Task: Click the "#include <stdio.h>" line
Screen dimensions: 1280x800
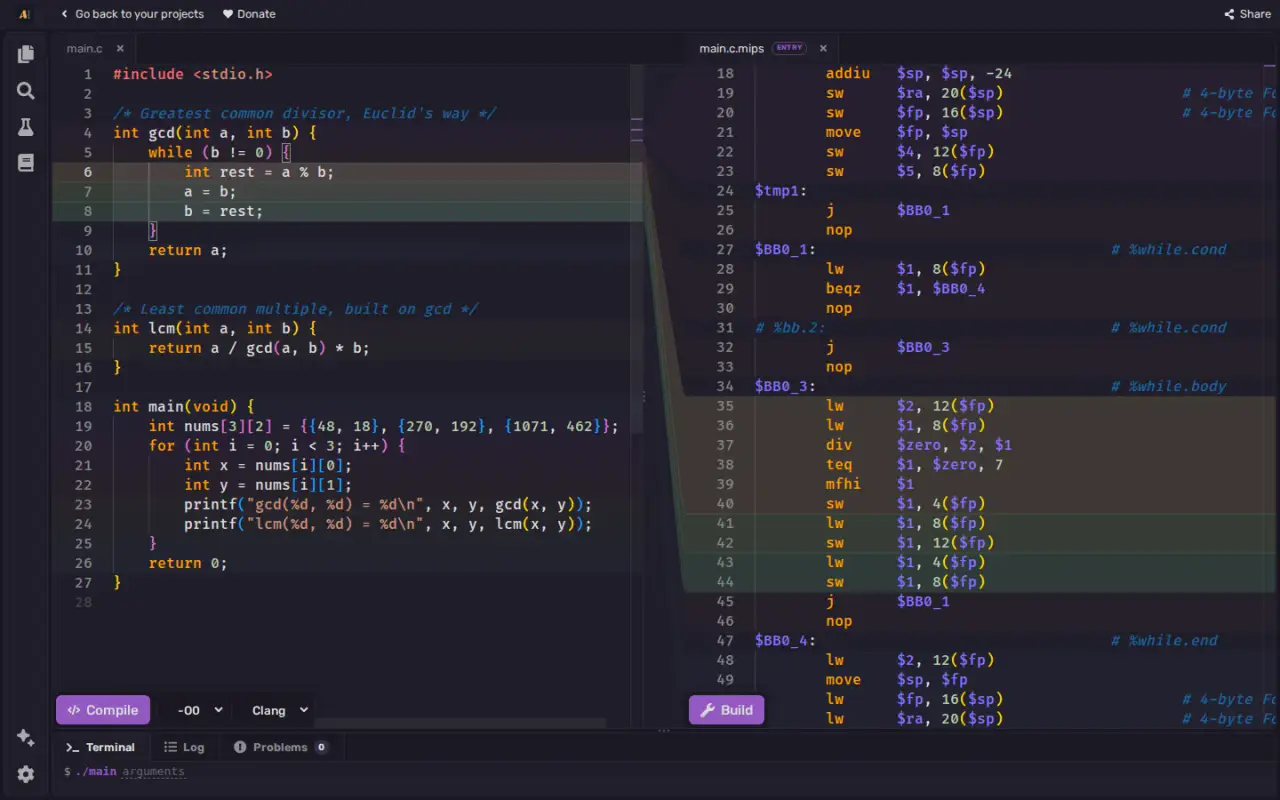Action: 193,74
